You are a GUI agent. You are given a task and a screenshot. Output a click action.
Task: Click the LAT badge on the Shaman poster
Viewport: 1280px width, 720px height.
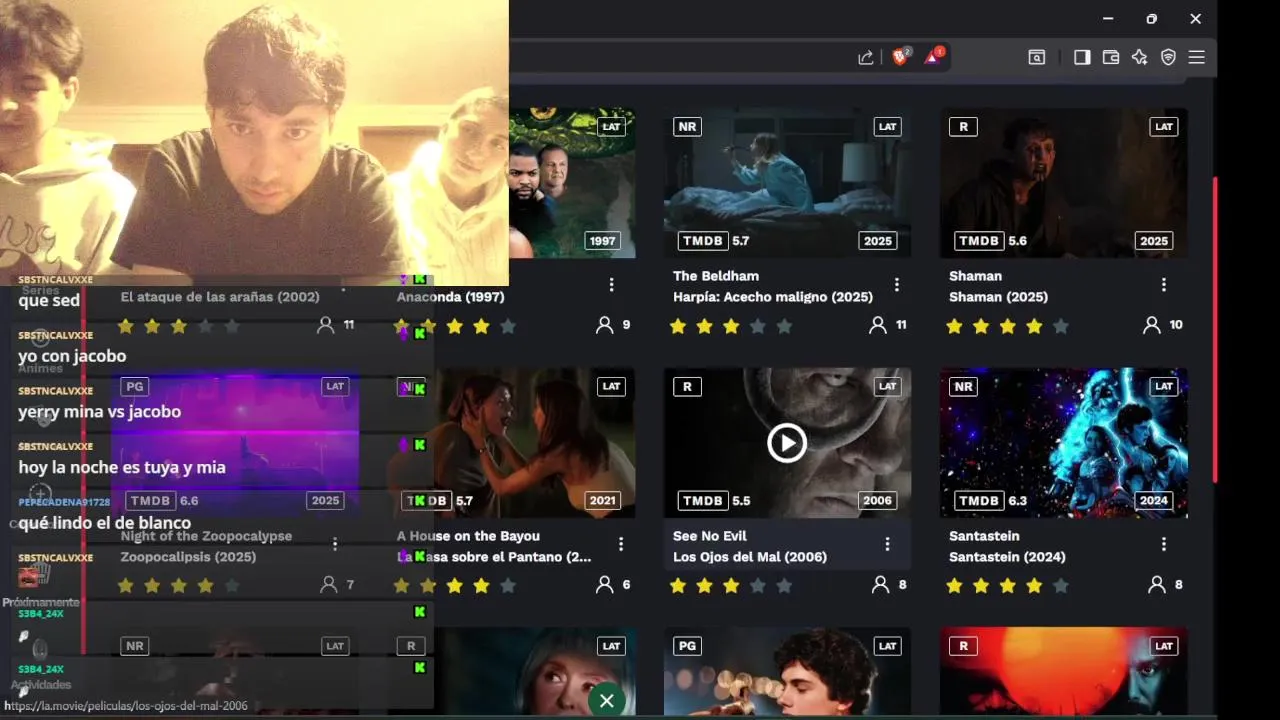coord(1164,127)
